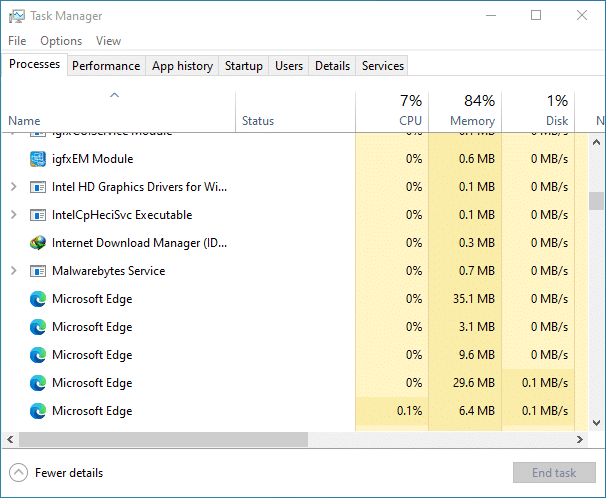Click the horizontal scrollbar left arrow
This screenshot has height=498, width=606.
(x=10, y=440)
